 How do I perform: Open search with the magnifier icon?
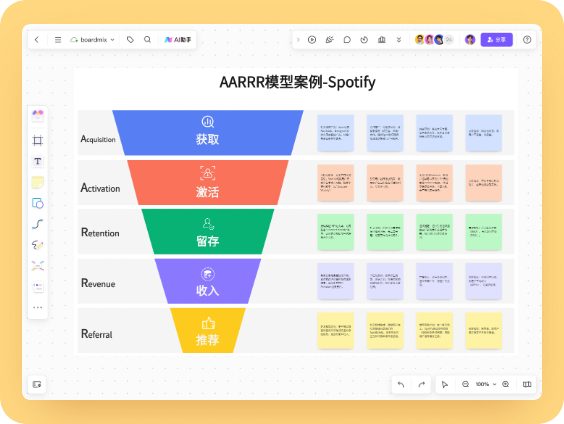point(147,40)
